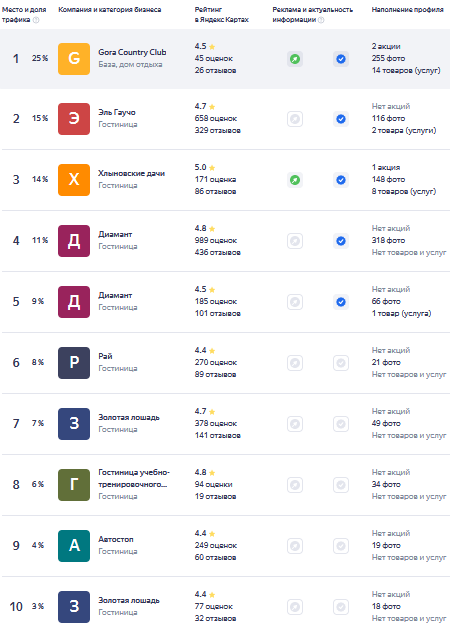Click the grey verification checkmark in Рай row
This screenshot has height=634, width=450.
point(341,363)
